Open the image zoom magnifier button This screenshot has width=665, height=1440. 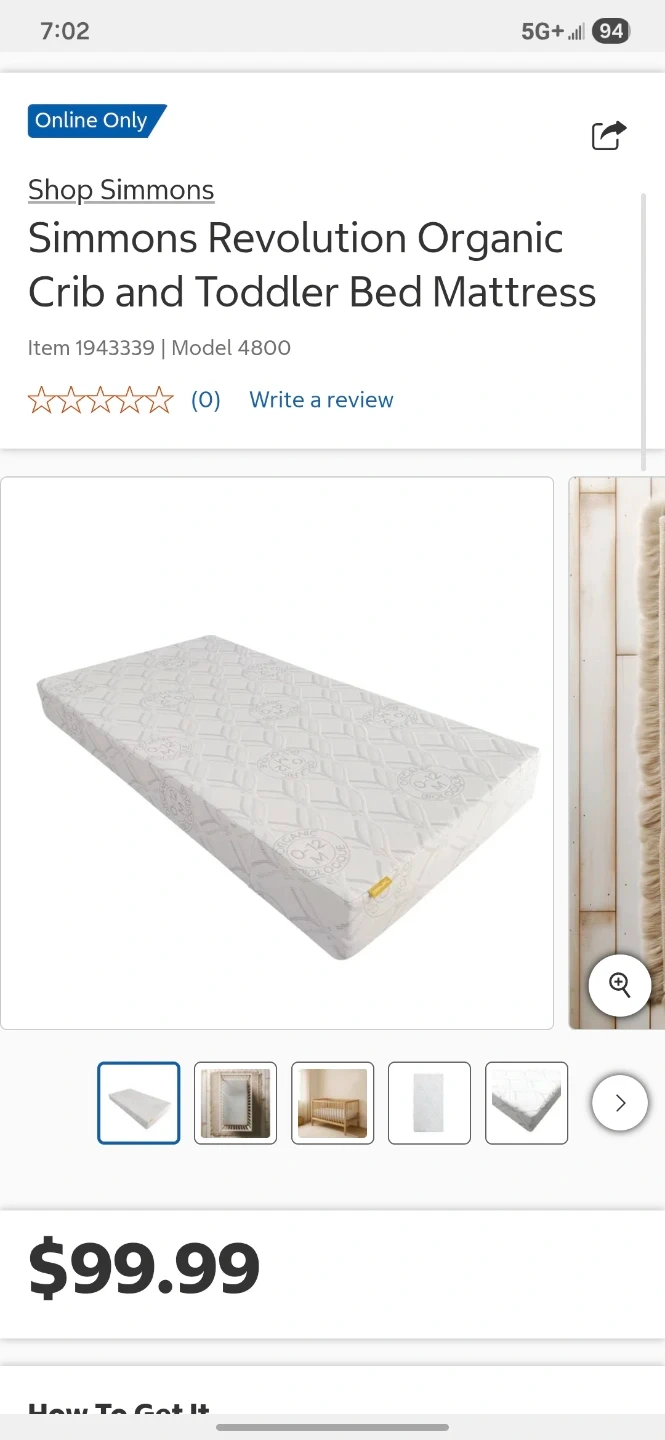(x=620, y=985)
